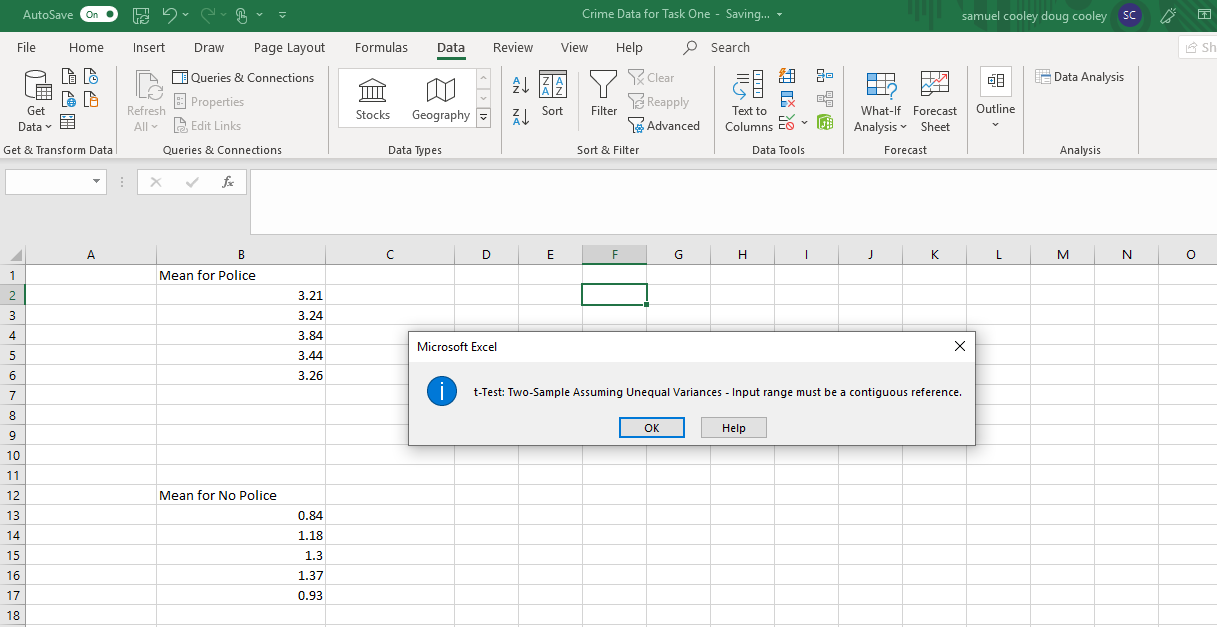Open the Manage Data Model icon
The height and width of the screenshot is (627, 1217).
click(824, 122)
